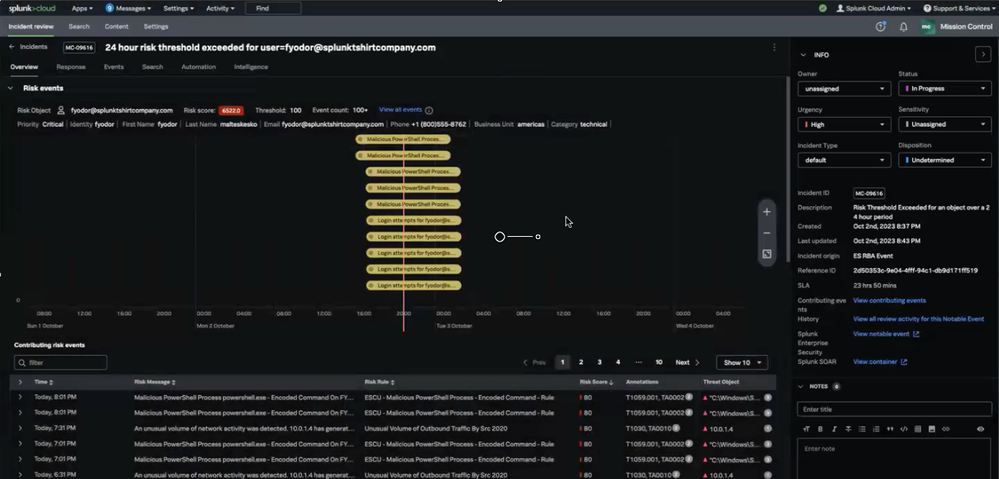Click the risk events filter field
999x479 pixels.
pos(60,362)
